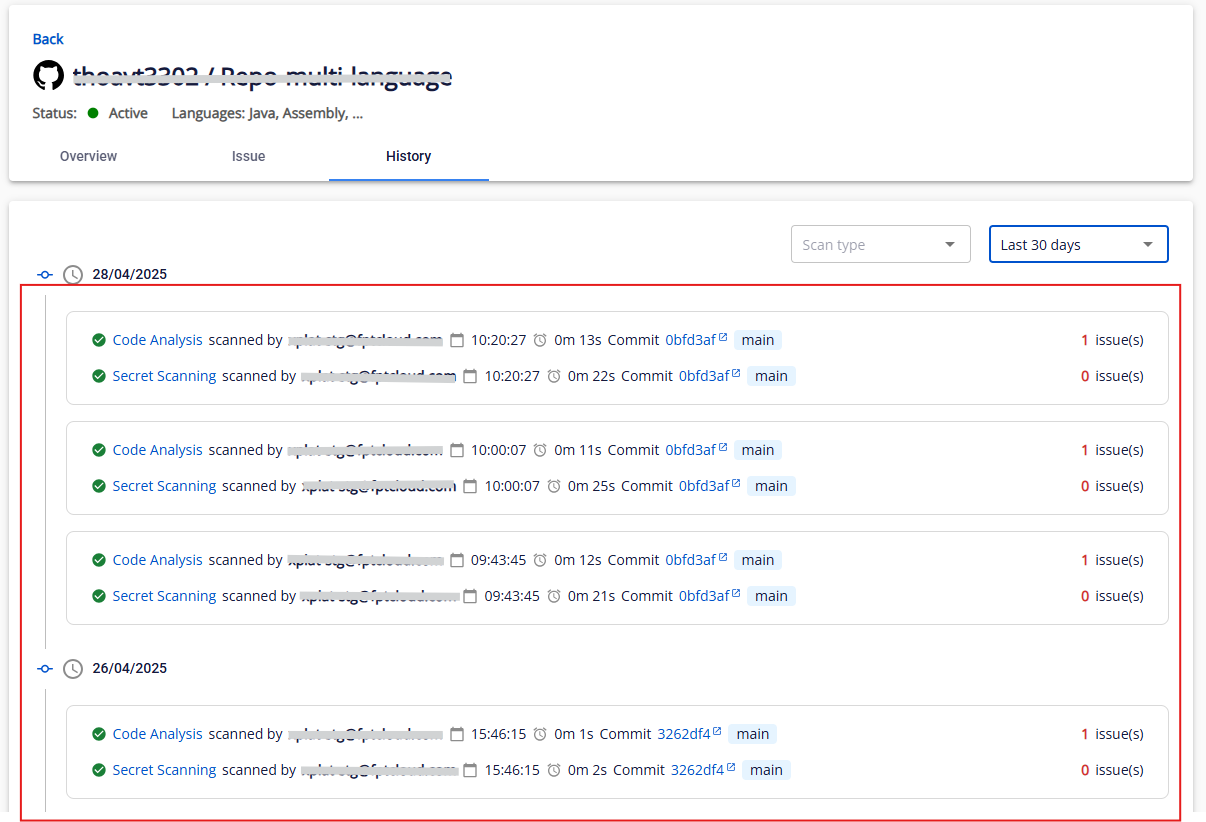This screenshot has height=822, width=1206.
Task: Open the Scan type dropdown
Action: click(880, 244)
